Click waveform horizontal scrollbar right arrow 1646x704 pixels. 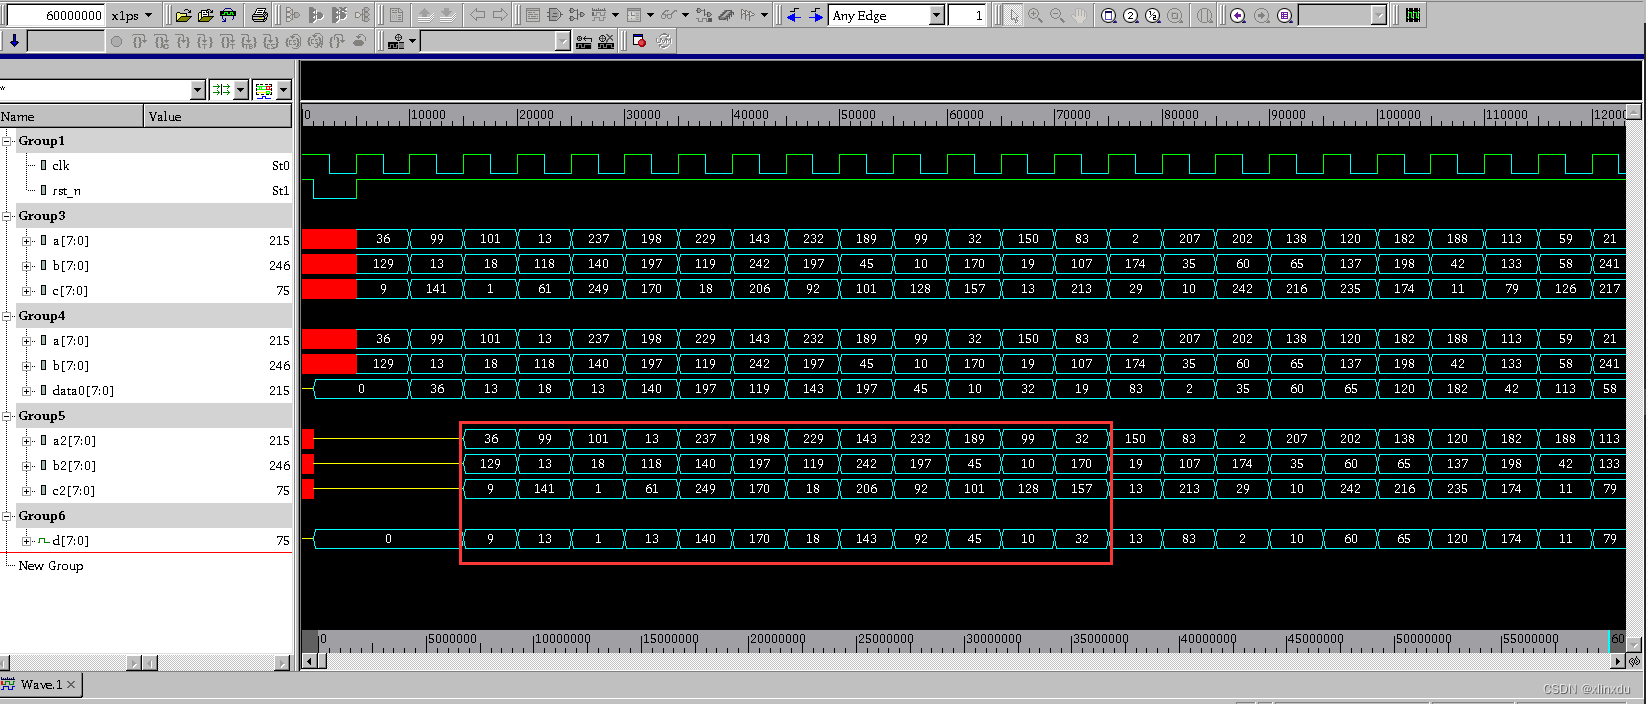[1617, 661]
